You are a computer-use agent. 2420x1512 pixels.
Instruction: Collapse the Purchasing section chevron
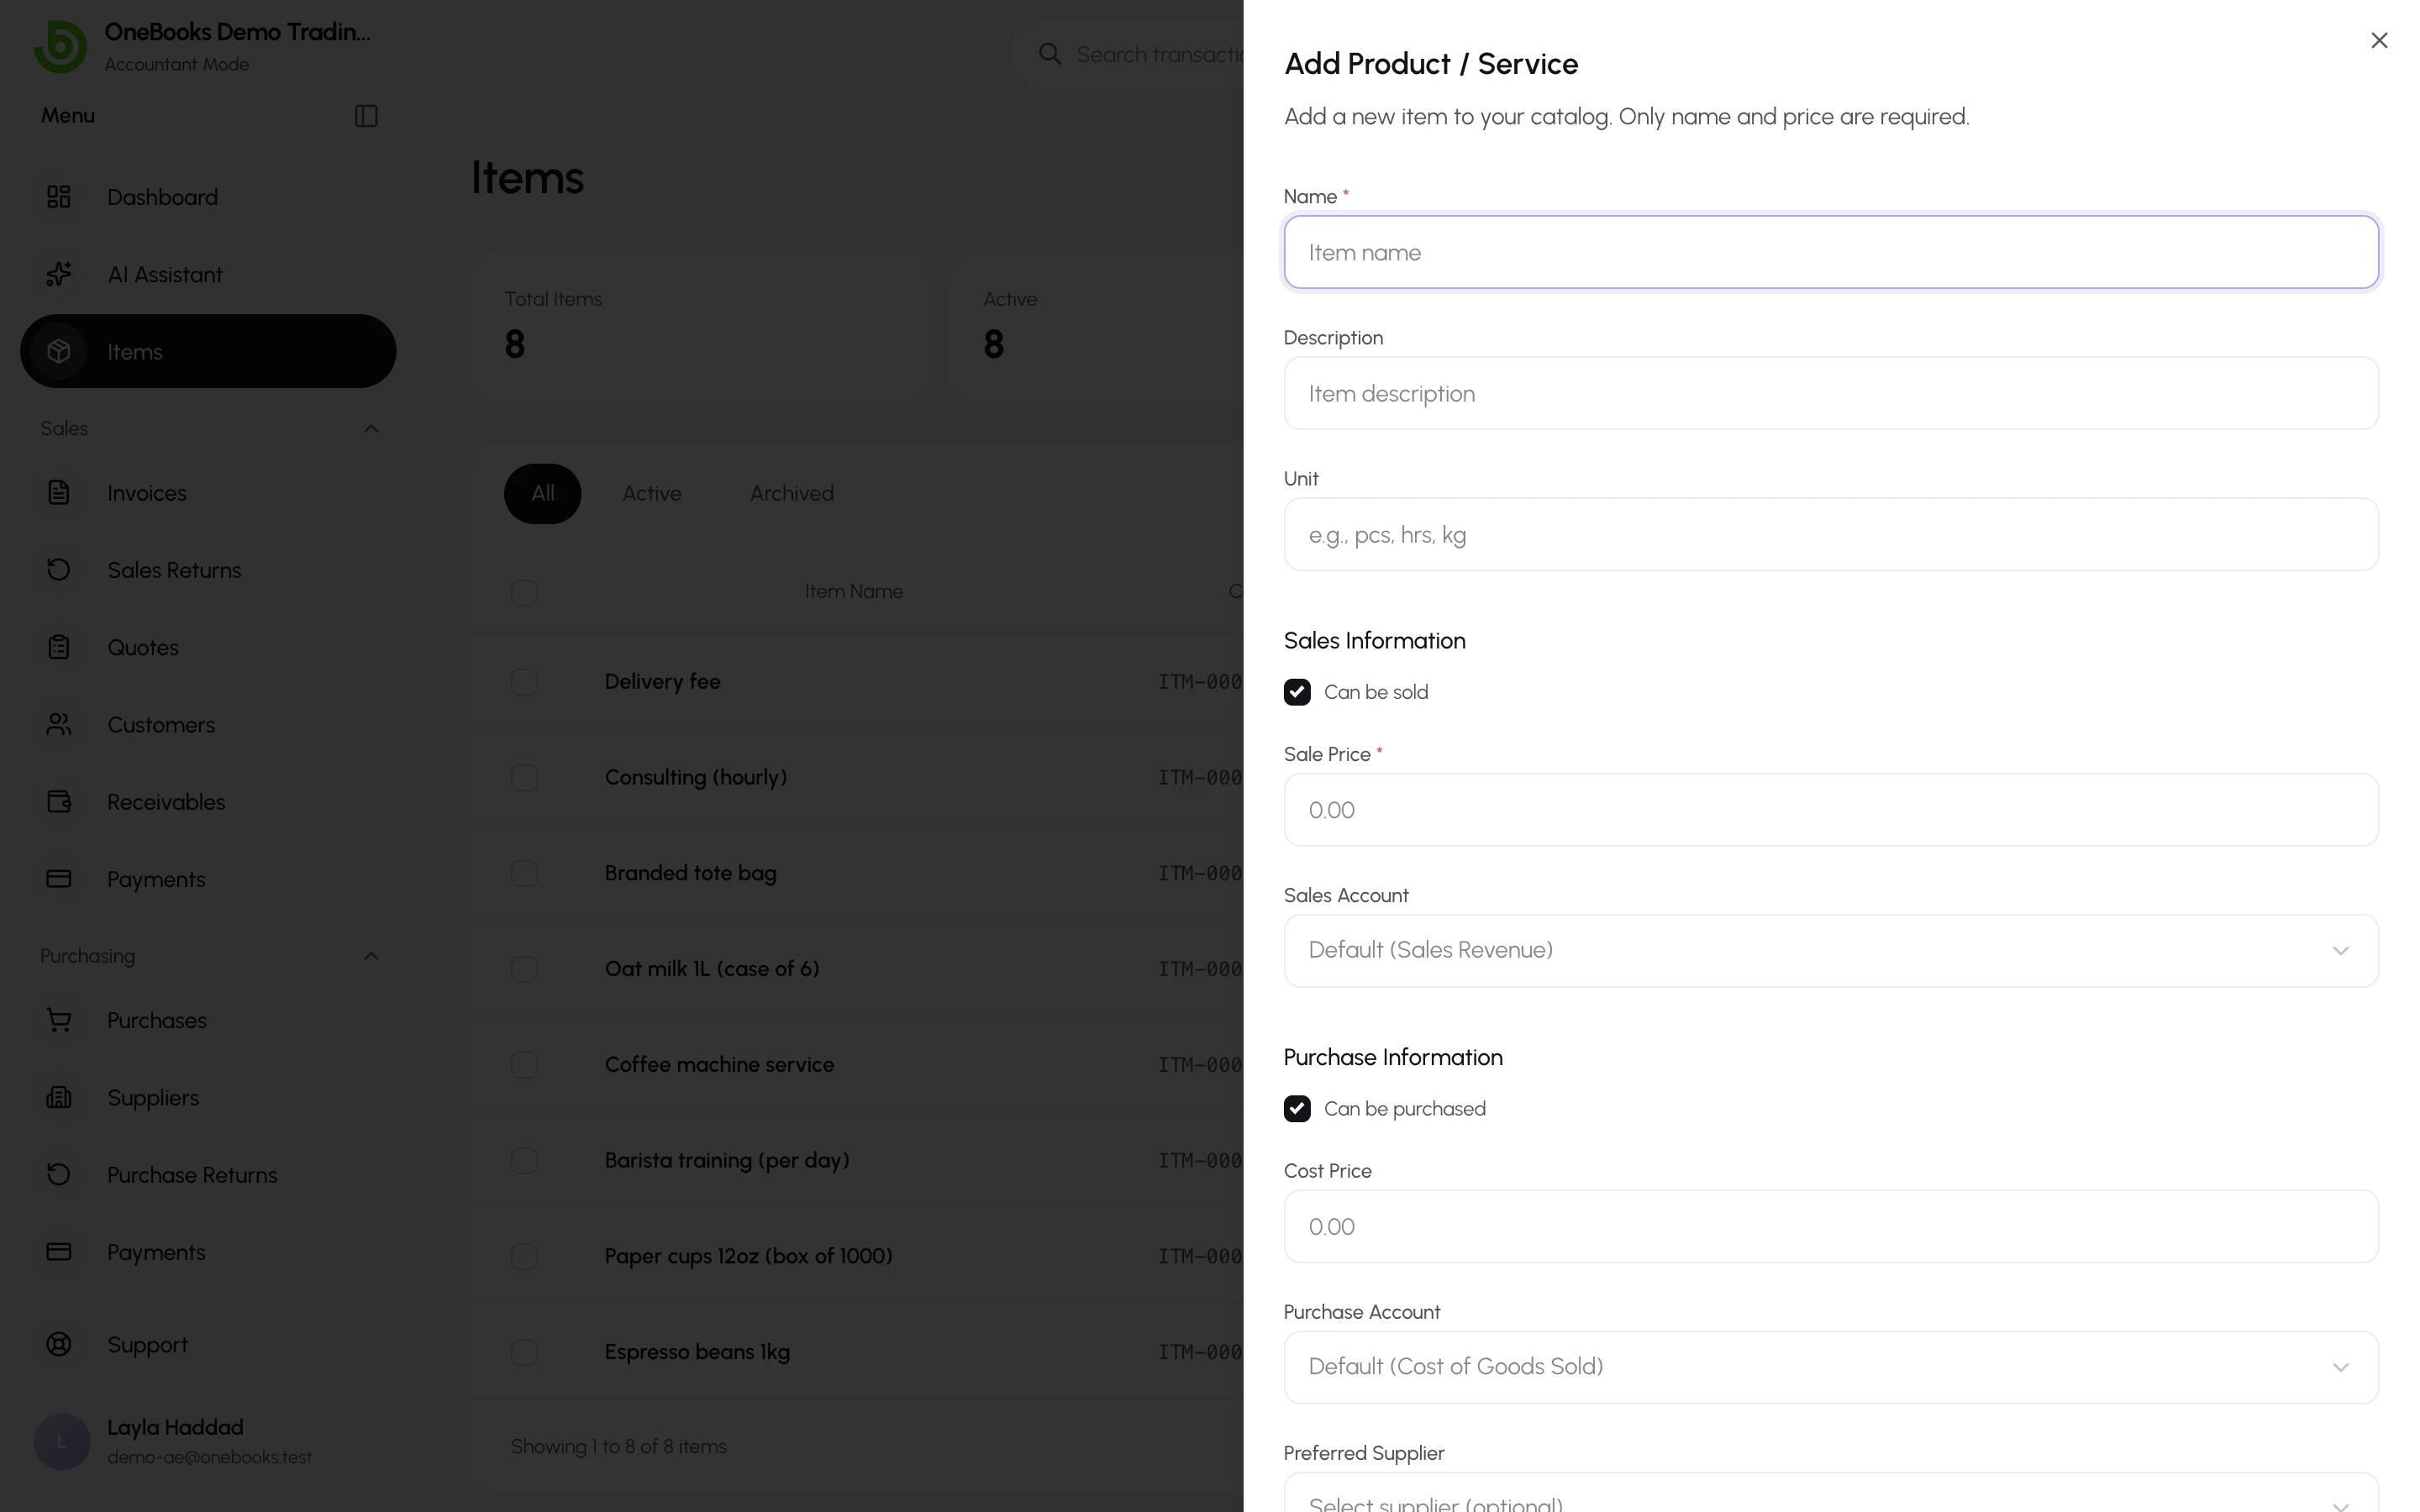click(371, 956)
